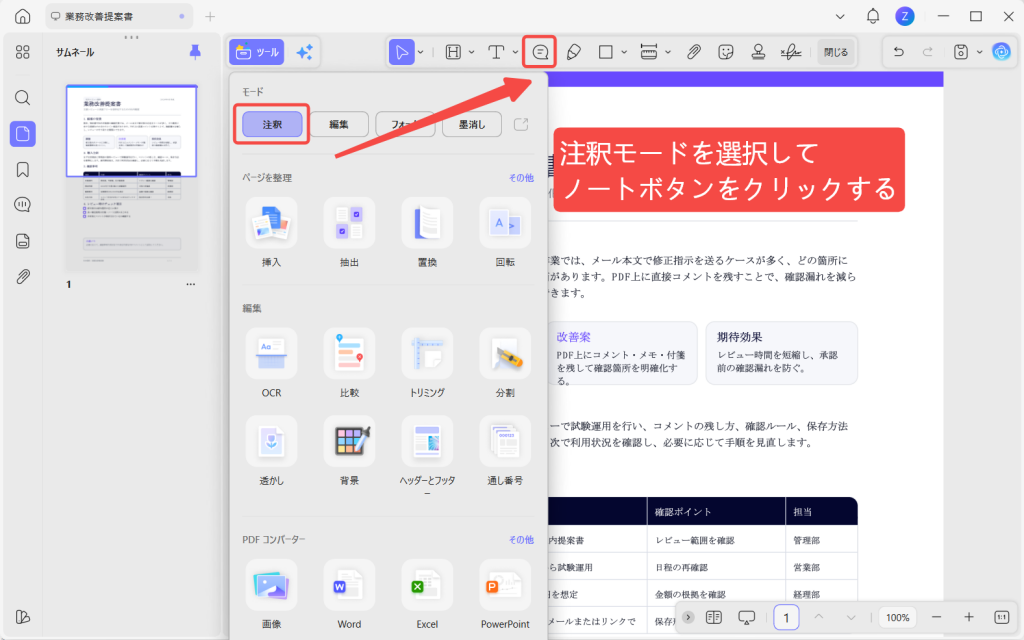Open the ヘッダーとフッター tool
1024x640 pixels.
tap(427, 456)
